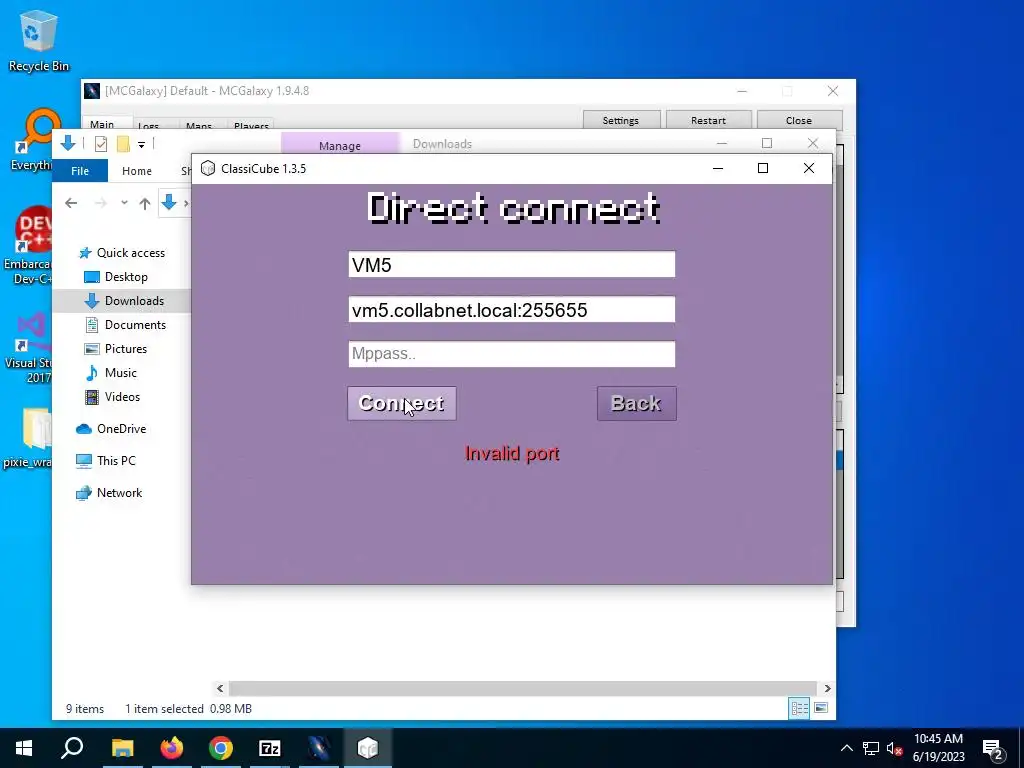Viewport: 1024px width, 768px height.
Task: Click the Properties quick access toolbar icon
Action: point(101,144)
